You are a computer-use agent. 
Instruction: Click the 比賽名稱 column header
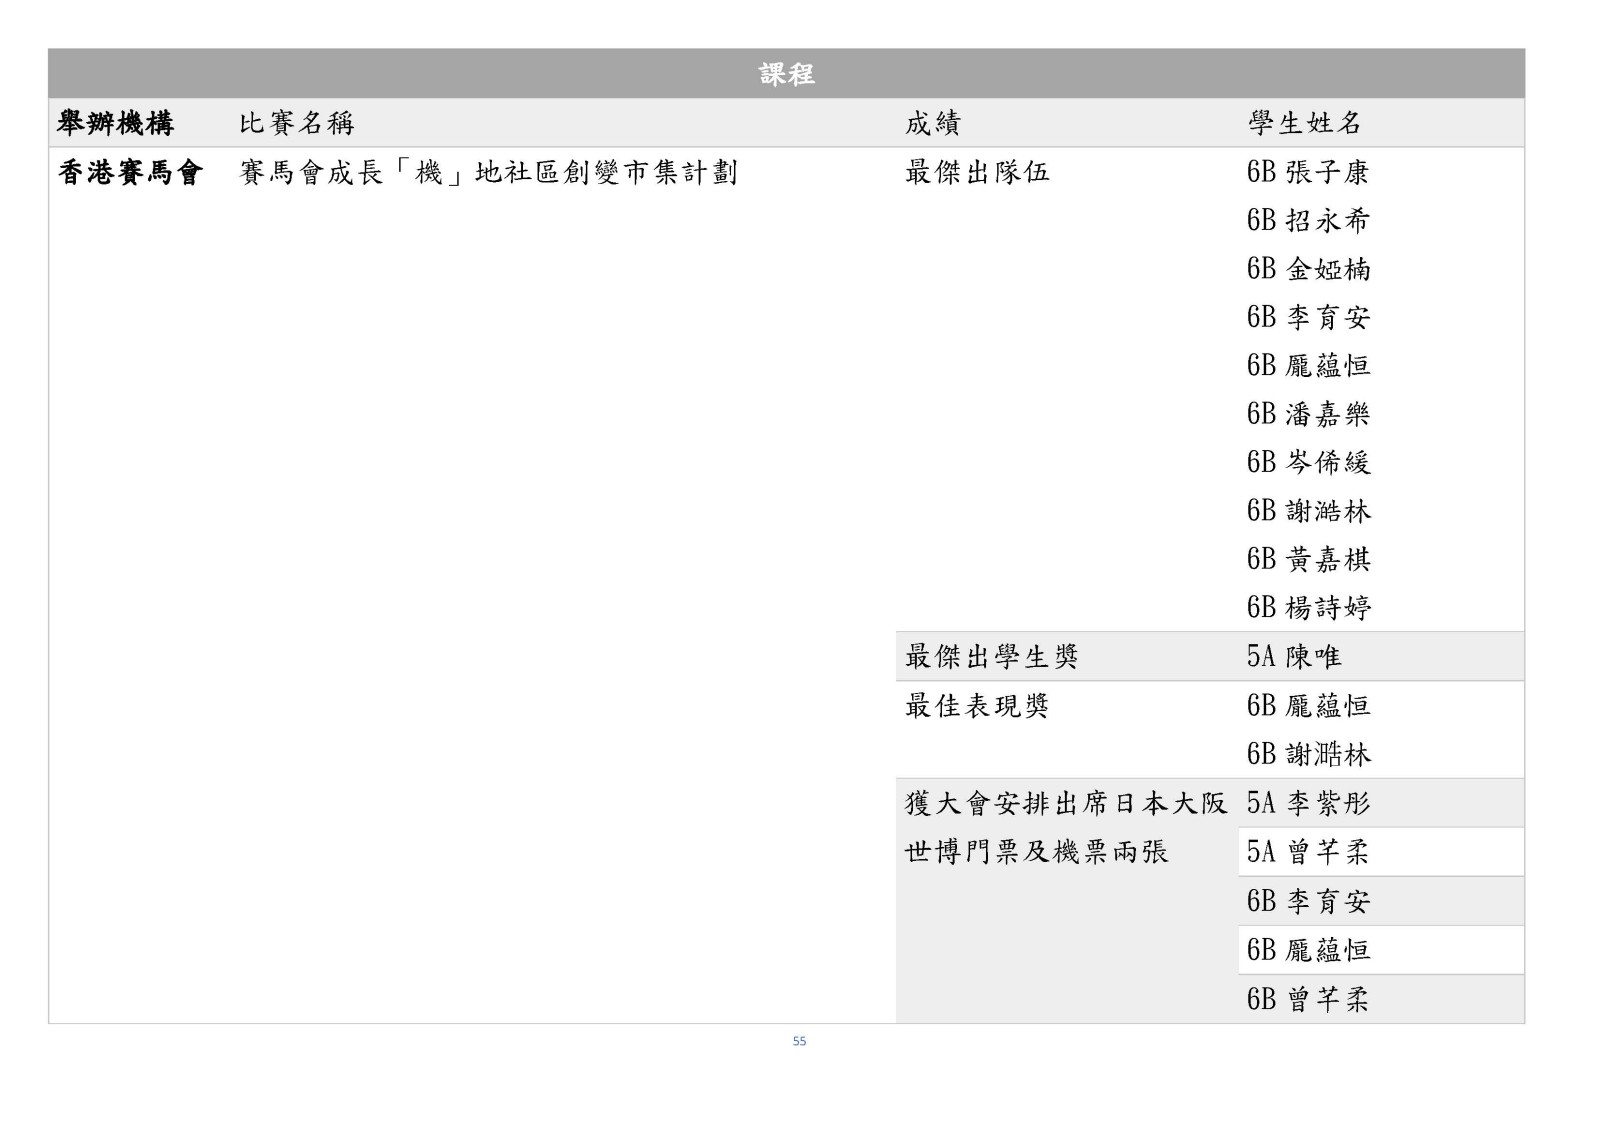coord(296,124)
